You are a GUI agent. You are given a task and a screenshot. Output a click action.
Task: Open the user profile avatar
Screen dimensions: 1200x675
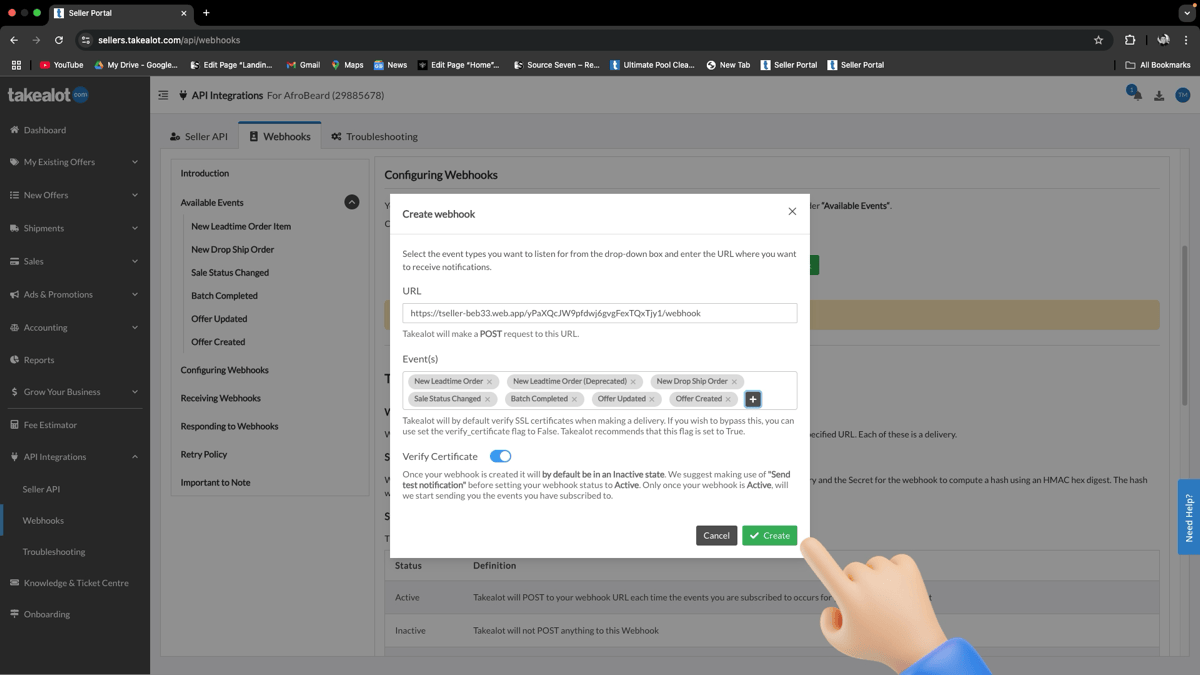pos(1182,95)
